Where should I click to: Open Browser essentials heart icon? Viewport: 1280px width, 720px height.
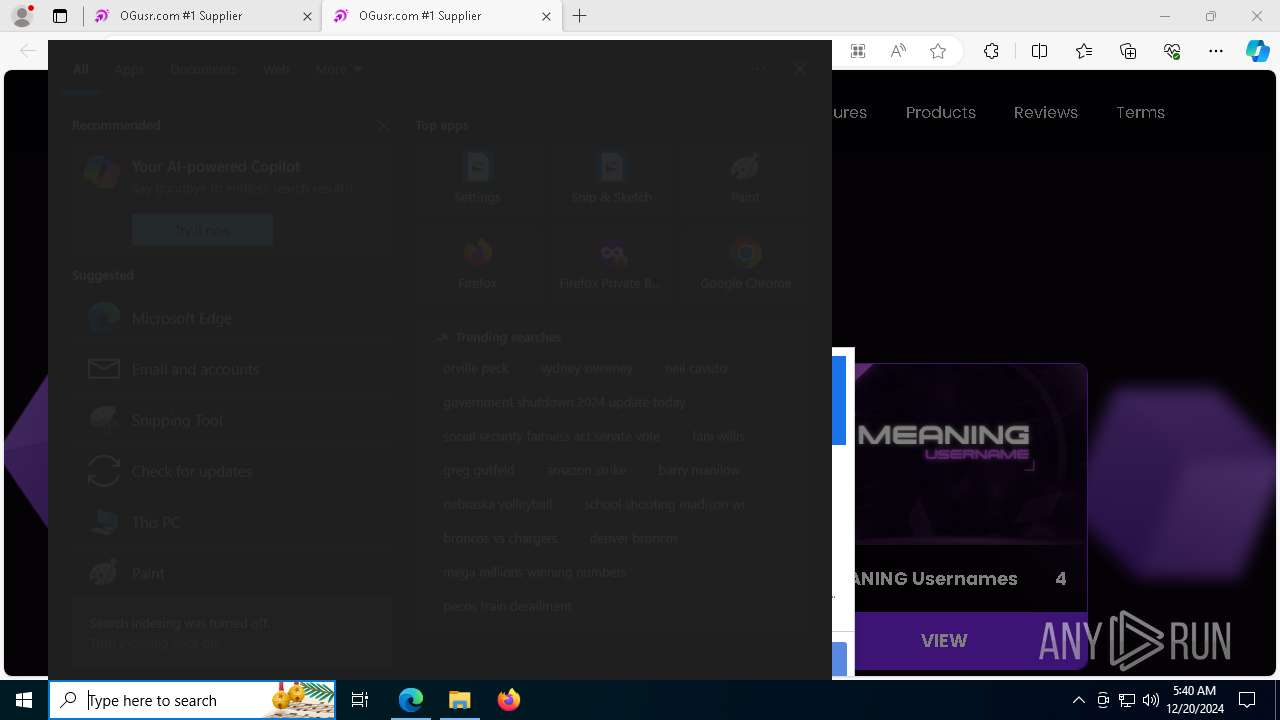pyautogui.click(x=1172, y=51)
